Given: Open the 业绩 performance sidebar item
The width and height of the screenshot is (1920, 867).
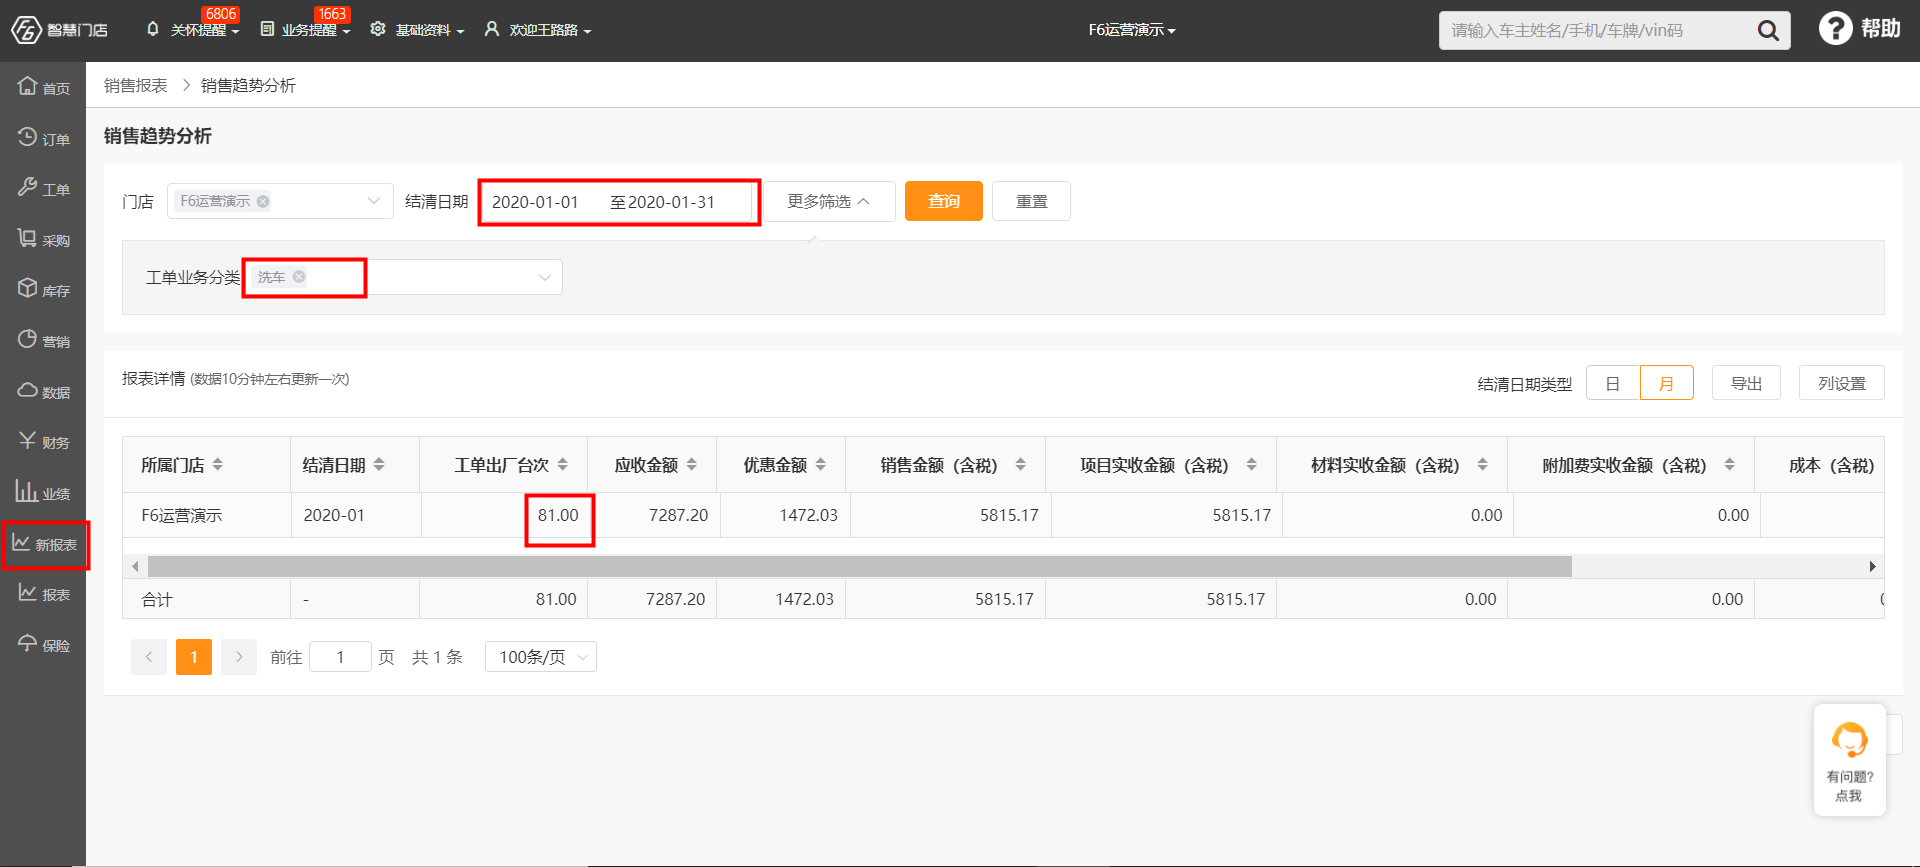Looking at the screenshot, I should [43, 493].
